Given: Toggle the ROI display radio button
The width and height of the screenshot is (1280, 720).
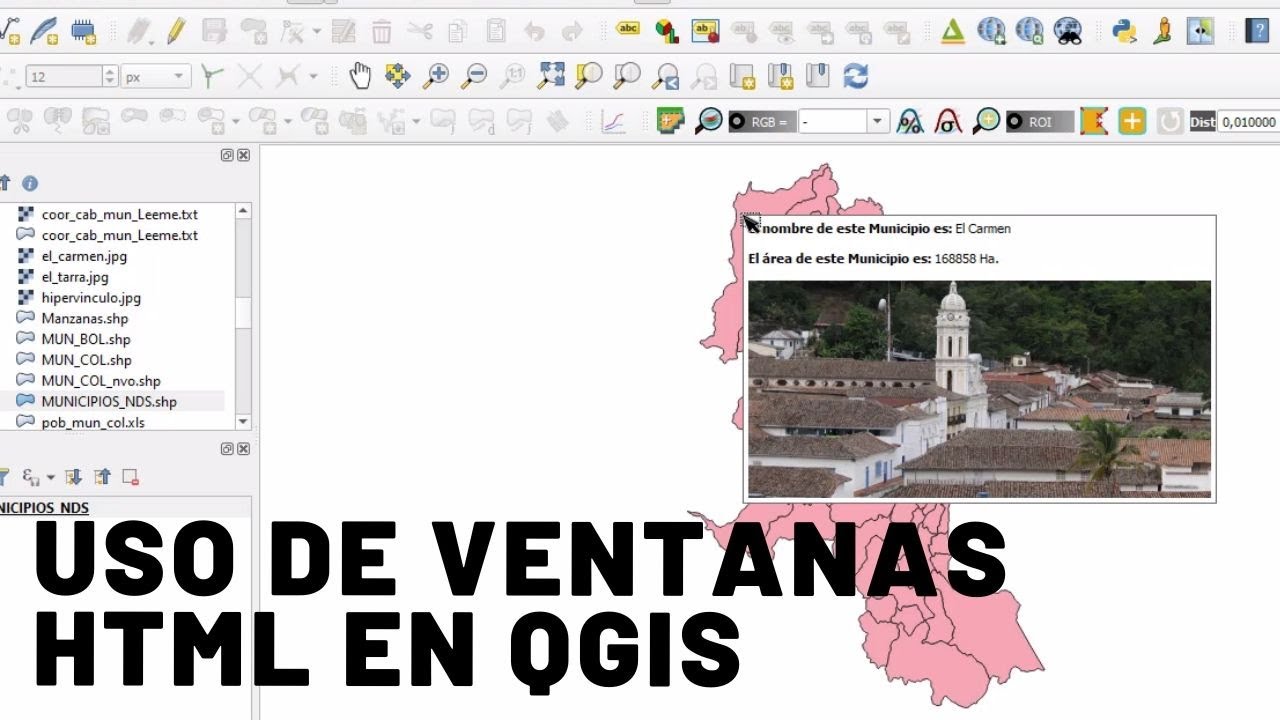Looking at the screenshot, I should coord(1016,122).
